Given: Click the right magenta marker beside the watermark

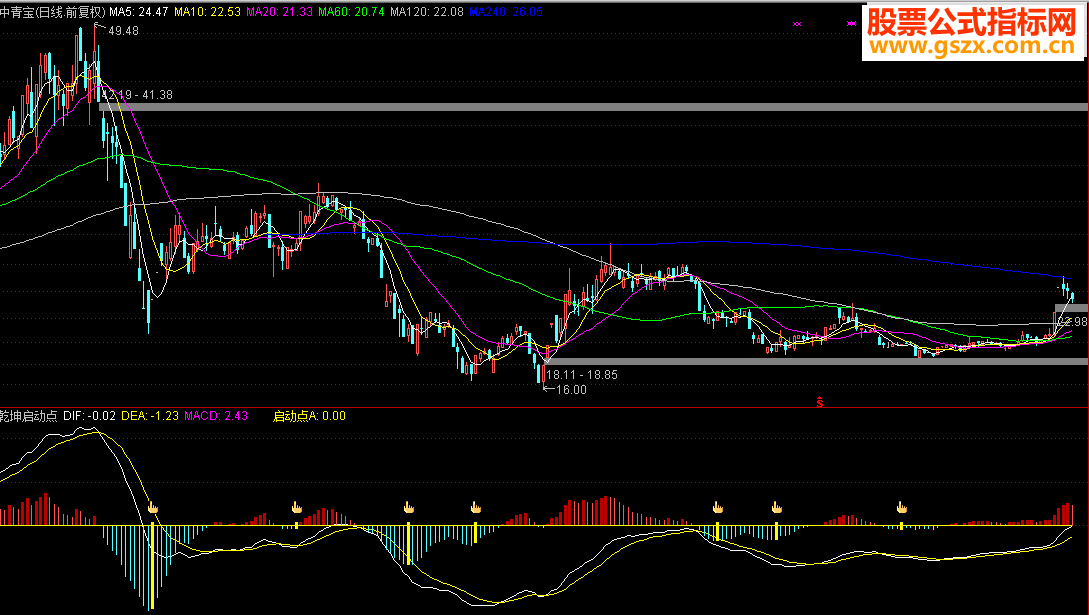Looking at the screenshot, I should [x=851, y=24].
